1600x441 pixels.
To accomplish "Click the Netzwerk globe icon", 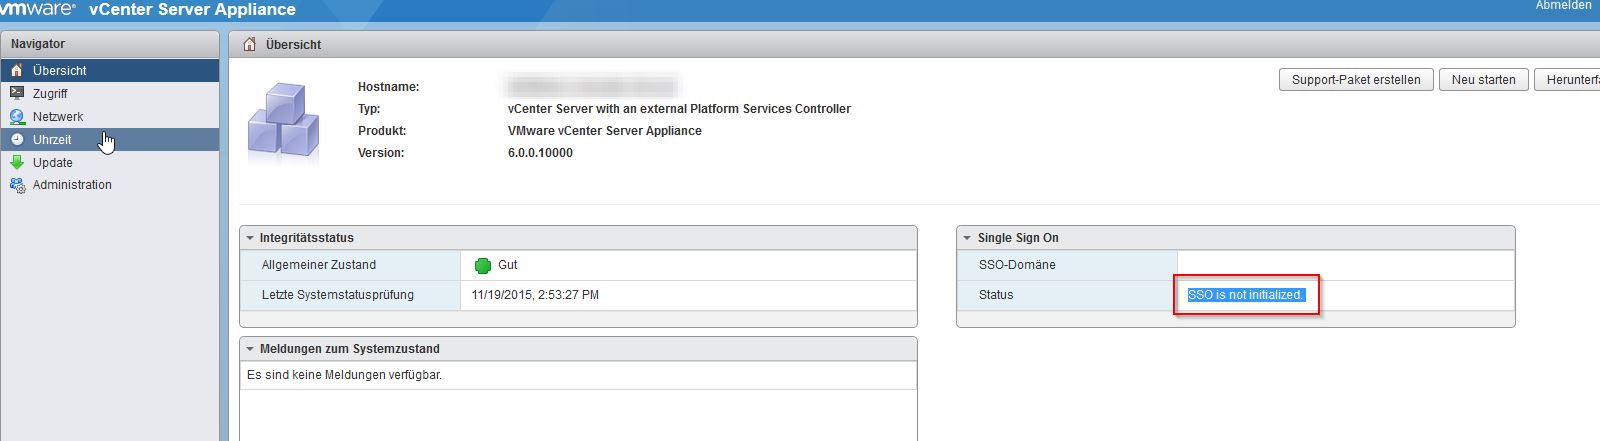I will (16, 116).
